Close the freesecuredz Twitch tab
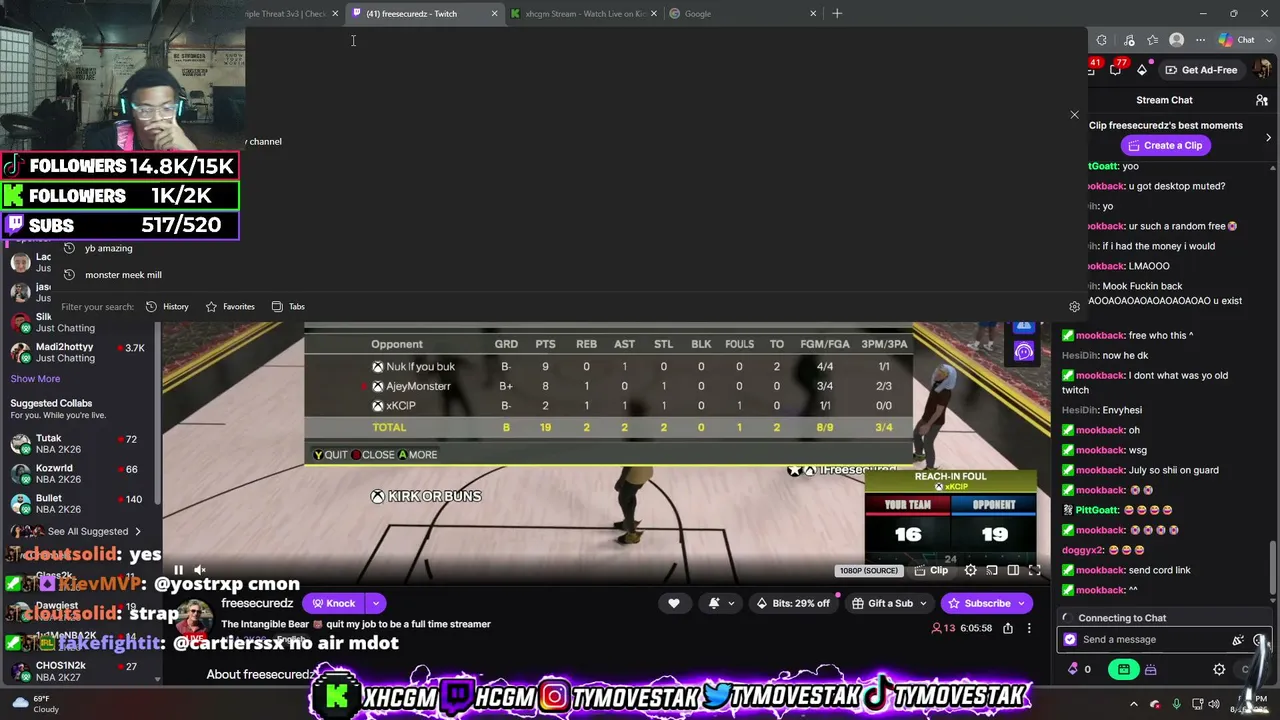 coord(494,14)
